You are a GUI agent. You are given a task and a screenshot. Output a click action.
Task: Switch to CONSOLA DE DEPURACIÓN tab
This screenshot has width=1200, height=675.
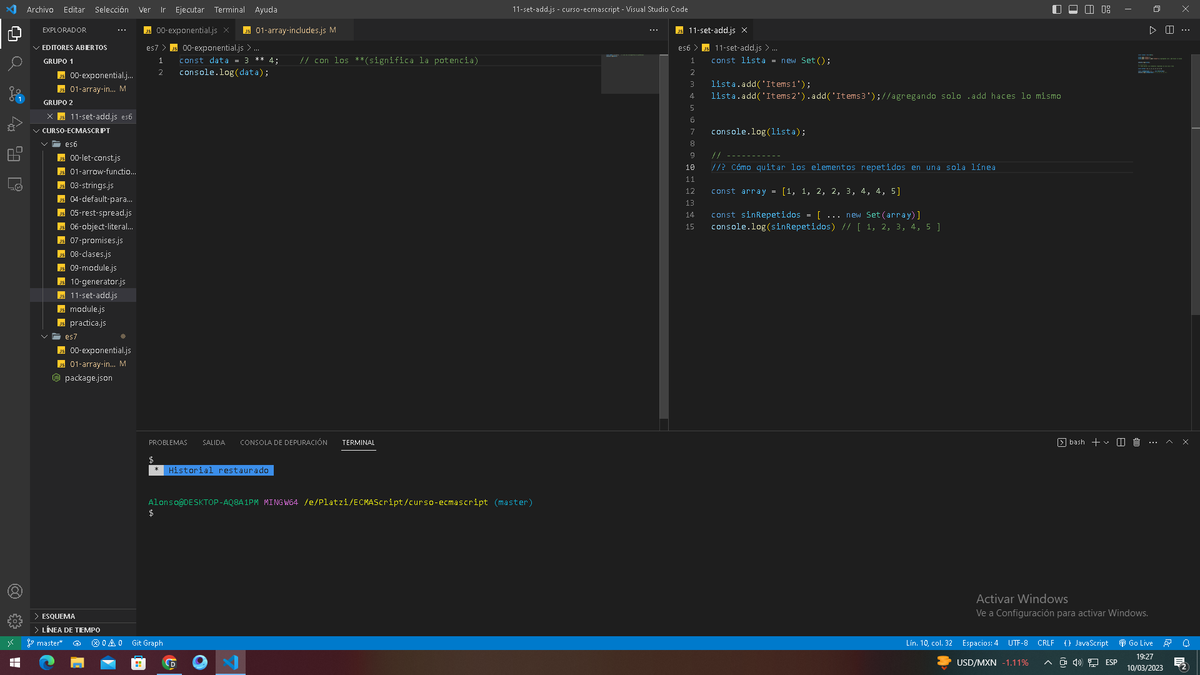(284, 442)
